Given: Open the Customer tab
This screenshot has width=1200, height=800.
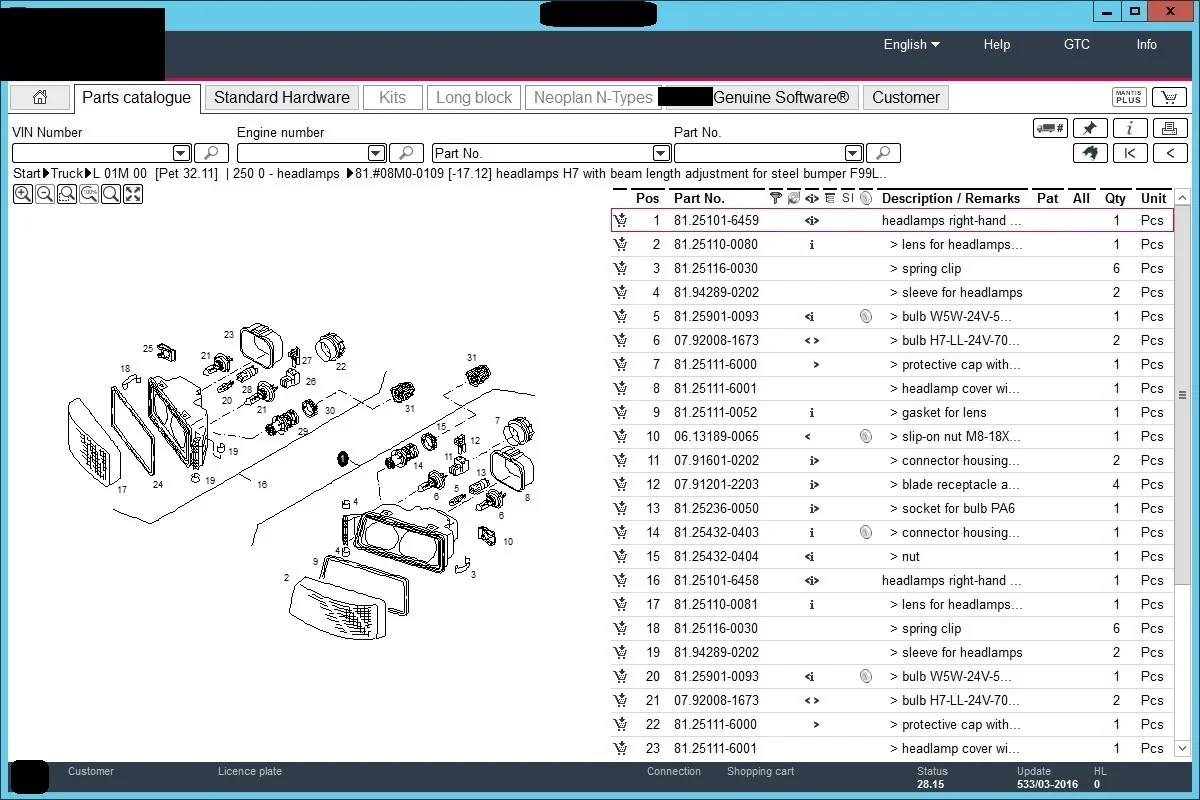Looking at the screenshot, I should click(905, 97).
